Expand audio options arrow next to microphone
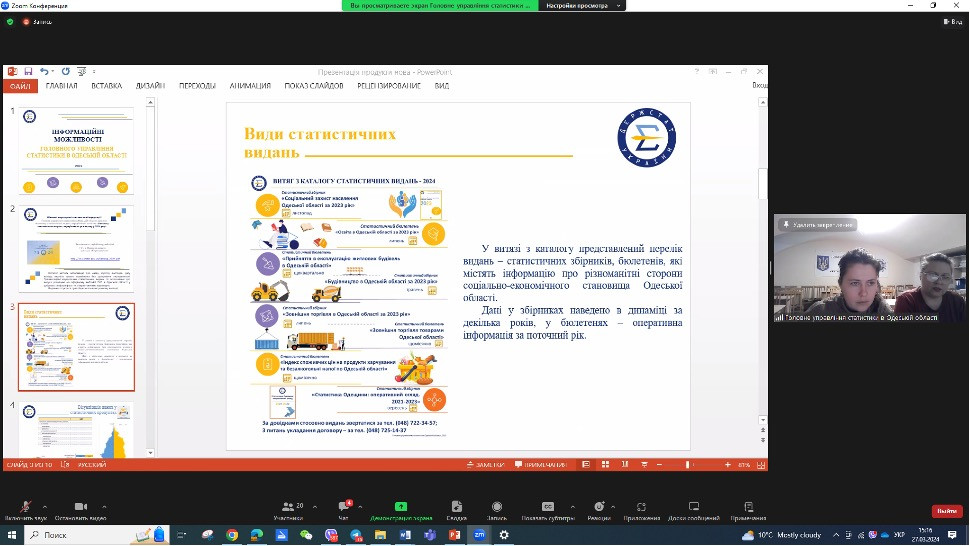The height and width of the screenshot is (546, 970). click(x=45, y=506)
